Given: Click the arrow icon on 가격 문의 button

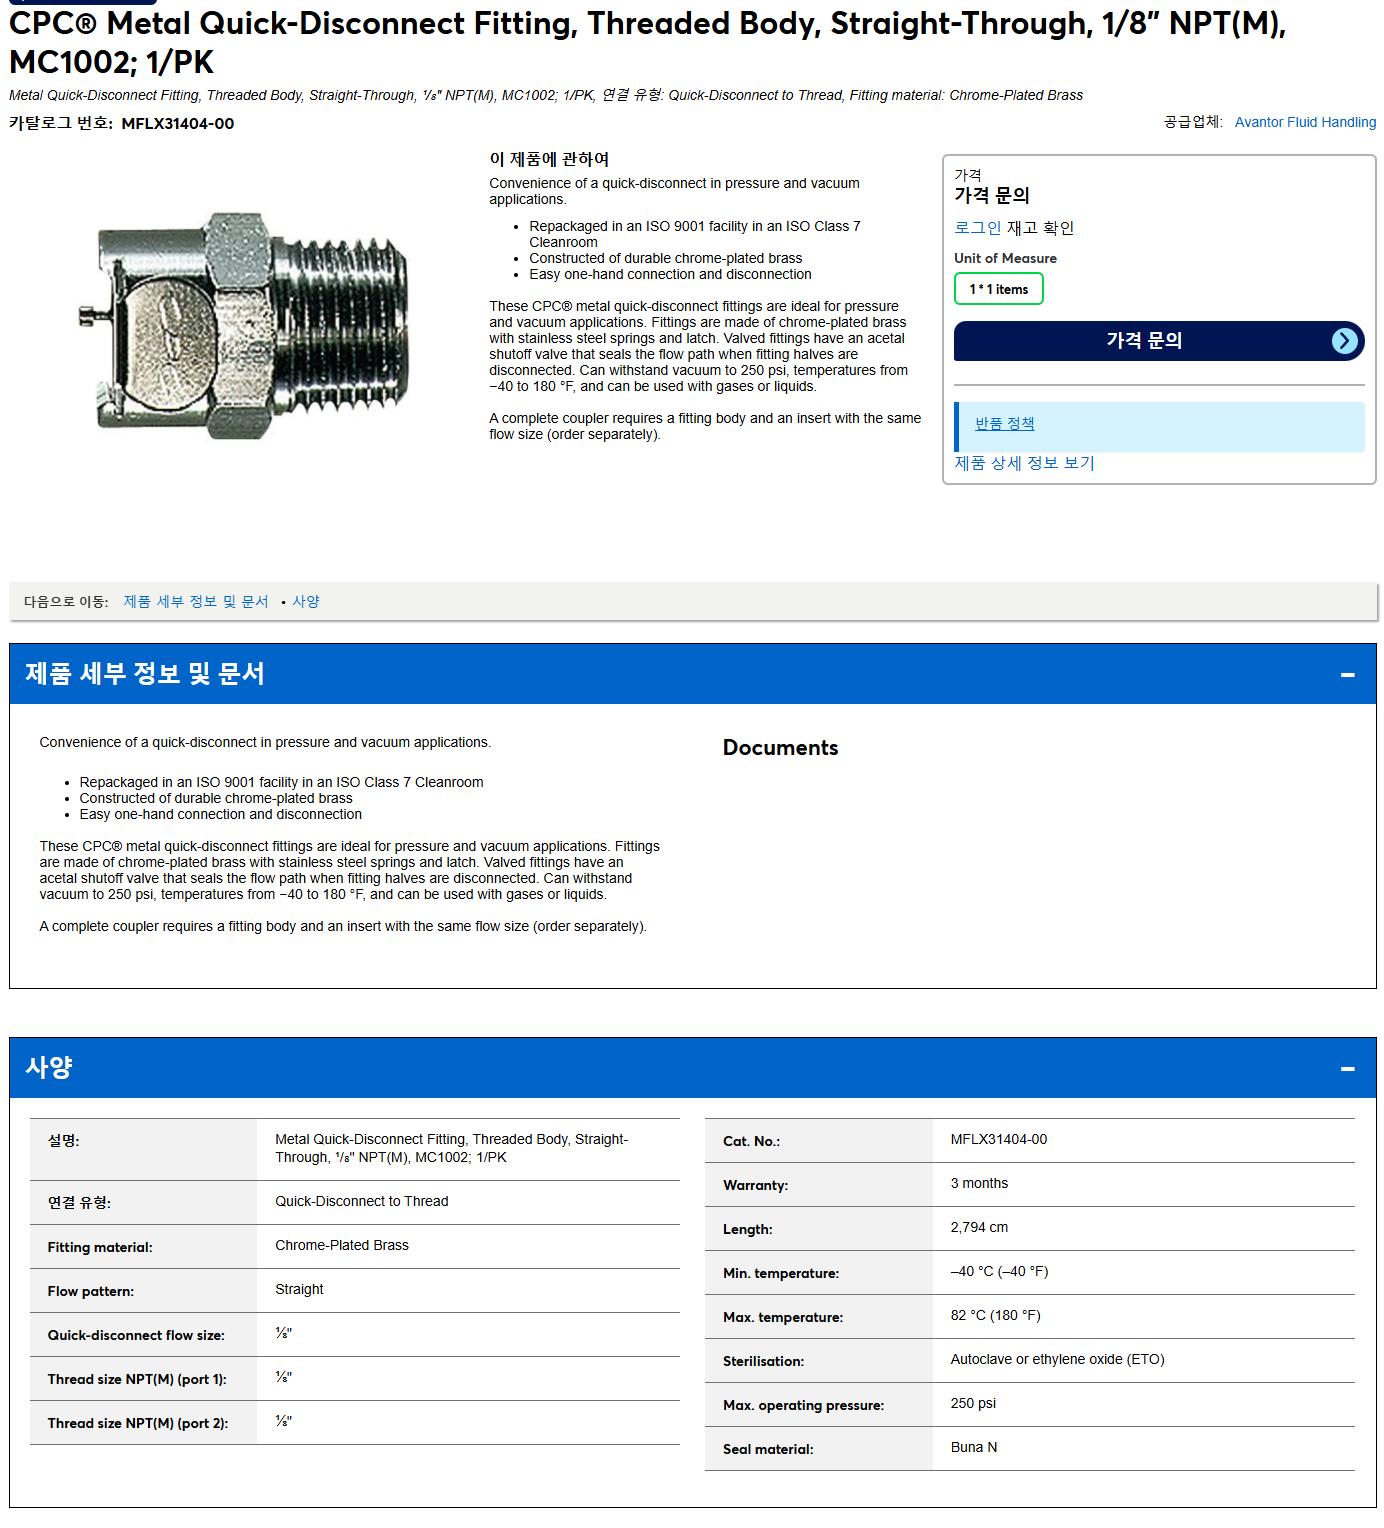Looking at the screenshot, I should point(1345,341).
